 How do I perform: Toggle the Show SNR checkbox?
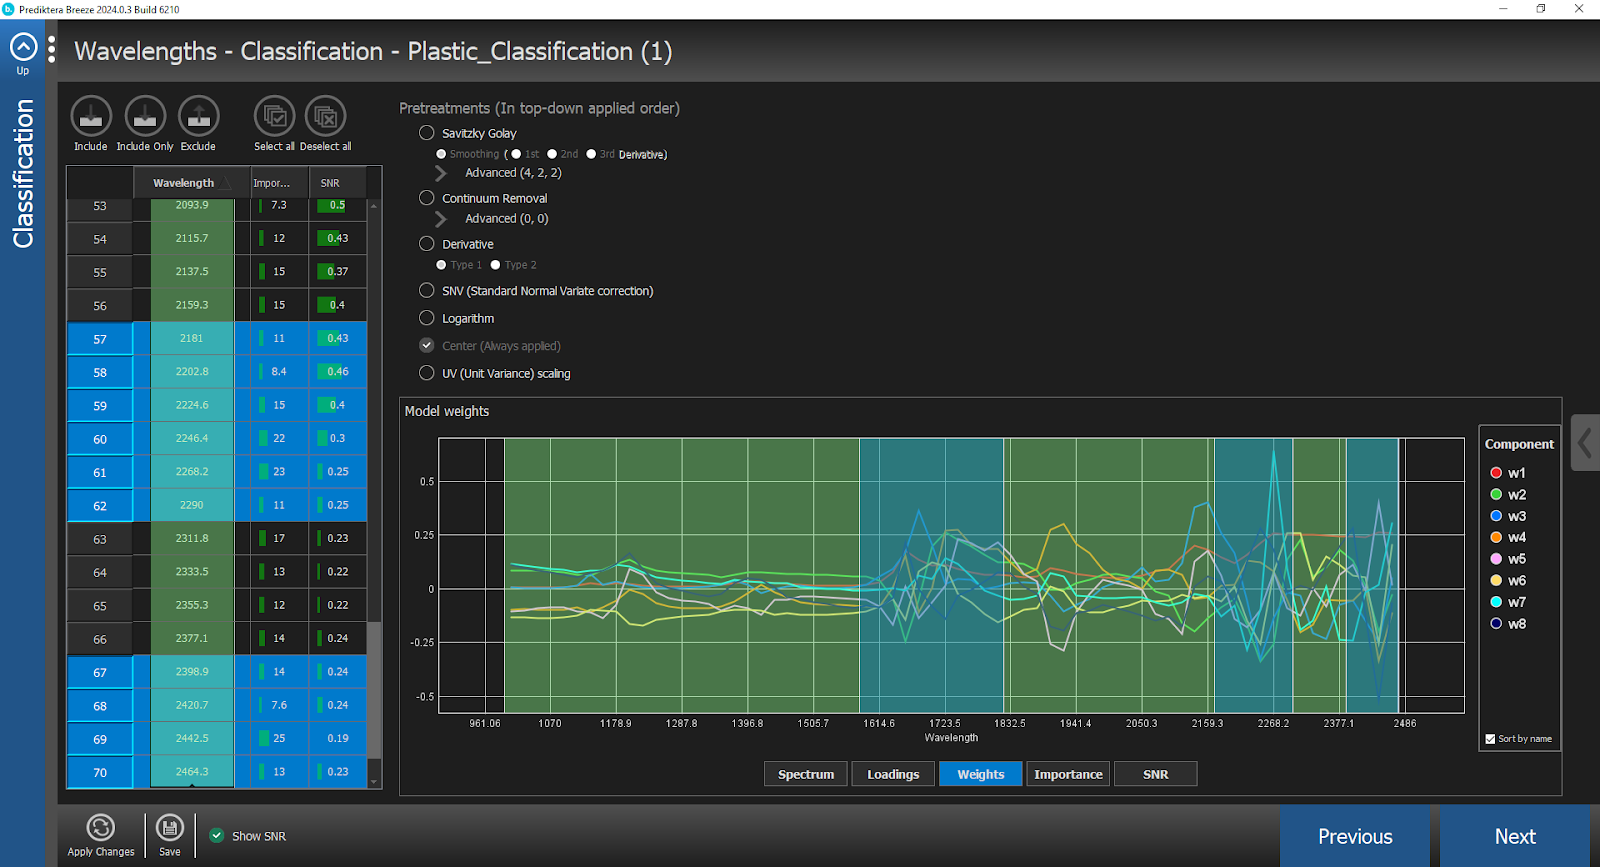point(217,836)
